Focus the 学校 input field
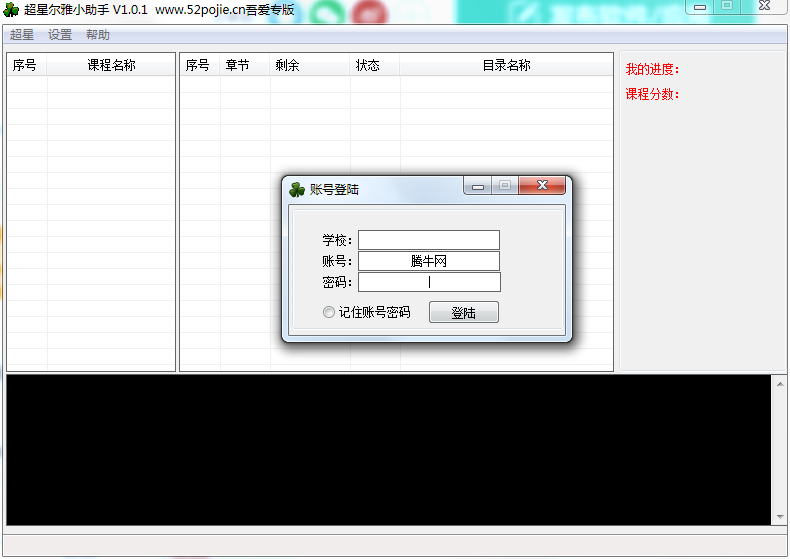Viewport: 790px width, 559px height. point(429,240)
